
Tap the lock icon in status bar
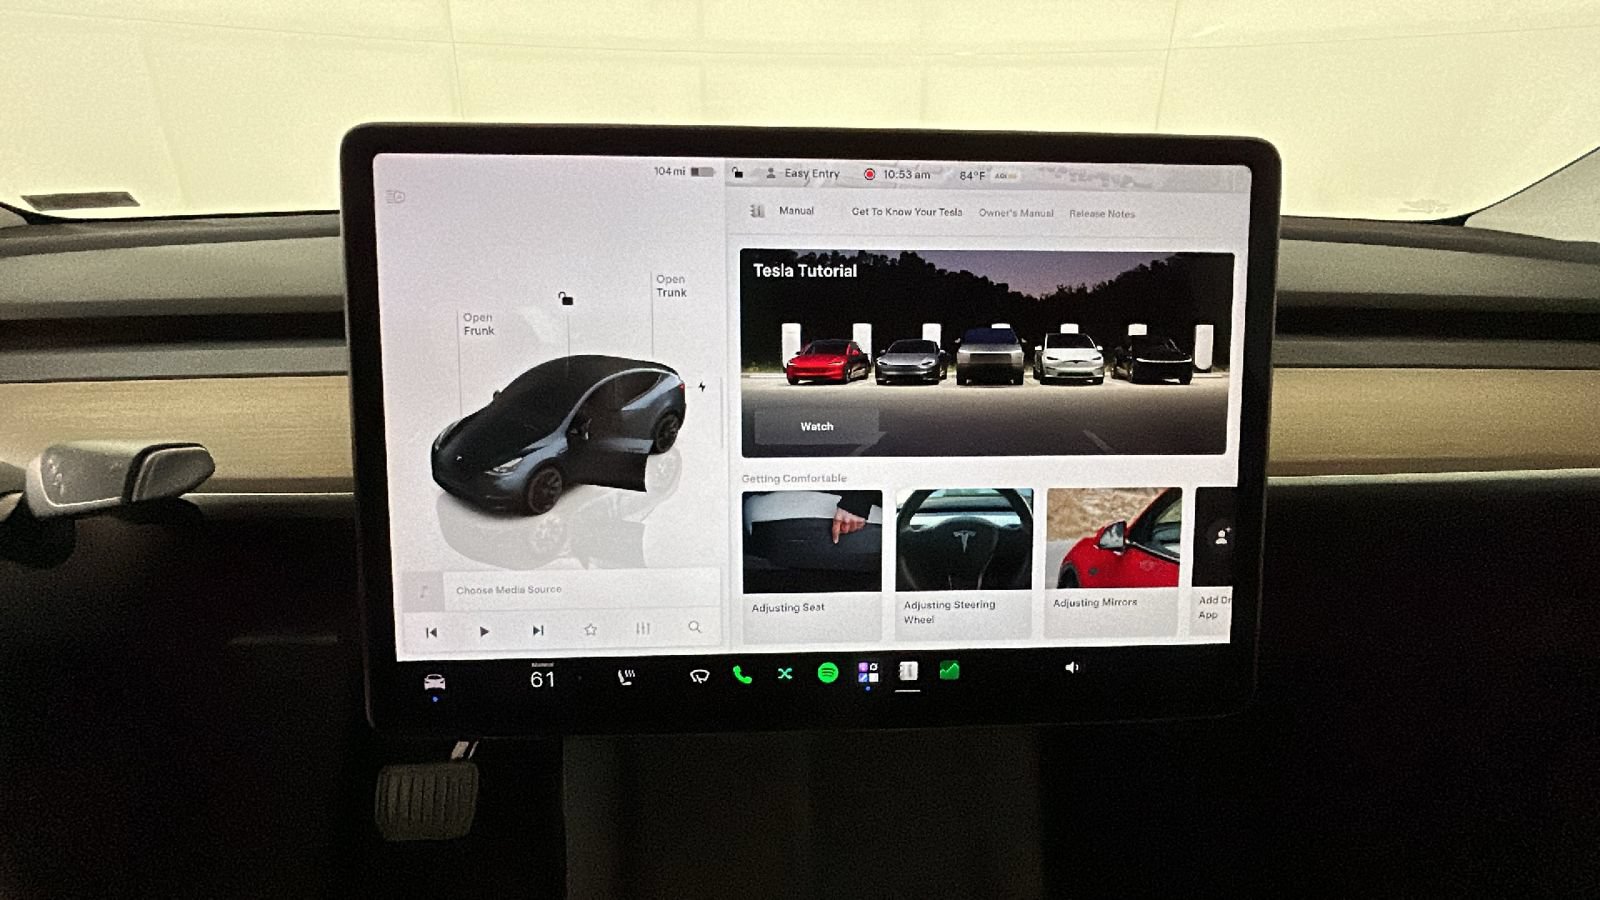coord(737,173)
